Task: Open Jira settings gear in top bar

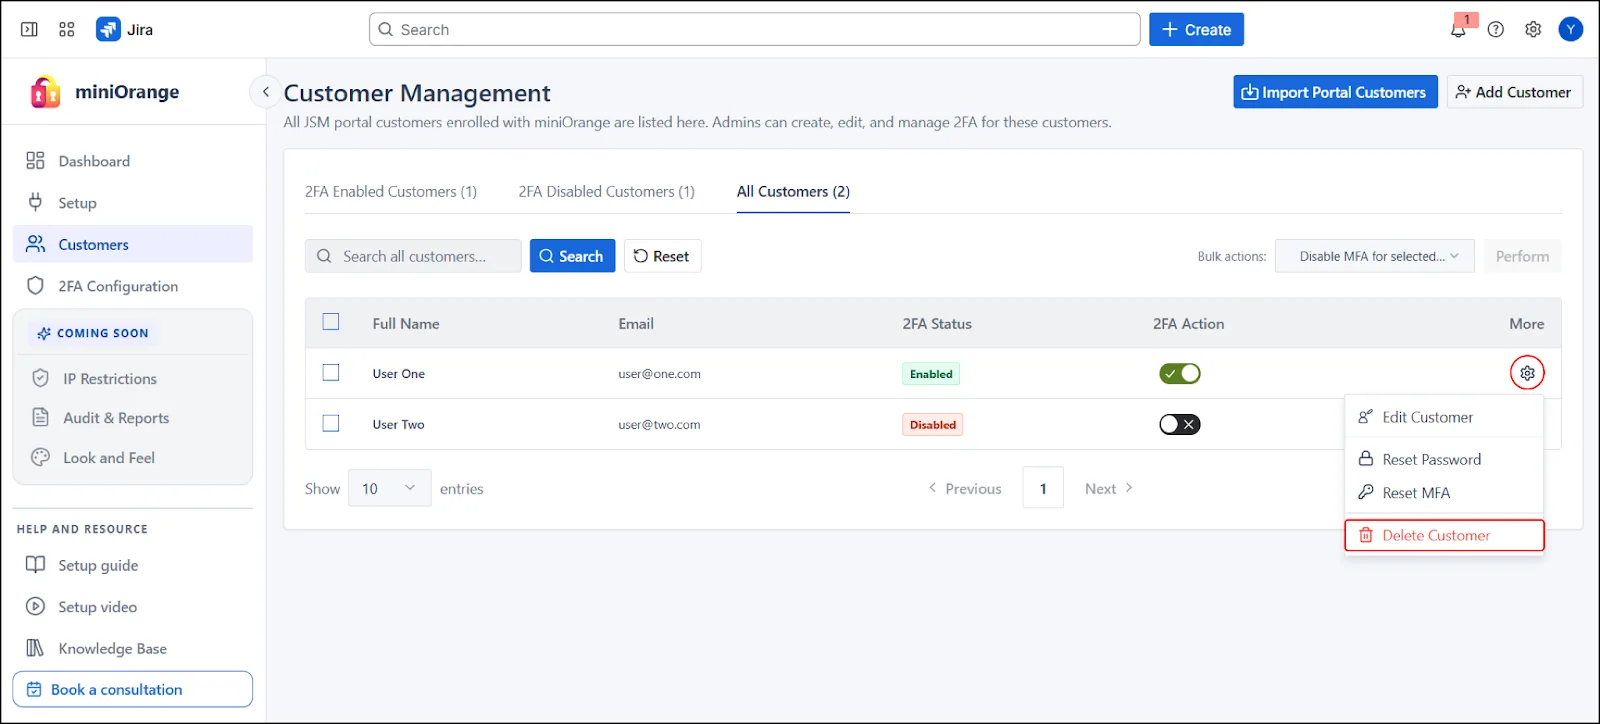Action: coord(1533,30)
